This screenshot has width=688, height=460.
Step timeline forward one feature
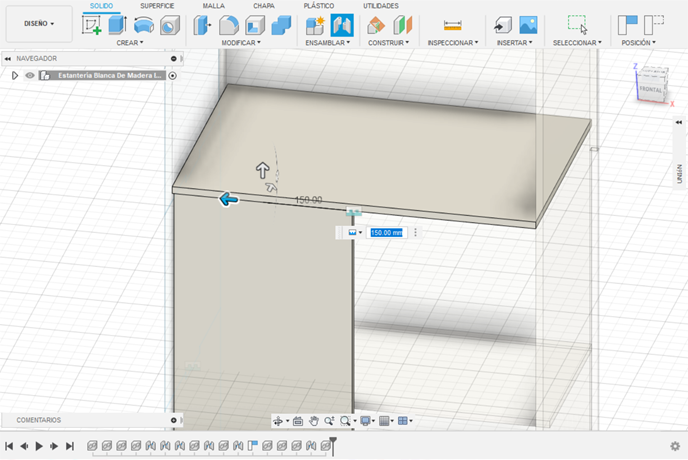(54, 446)
